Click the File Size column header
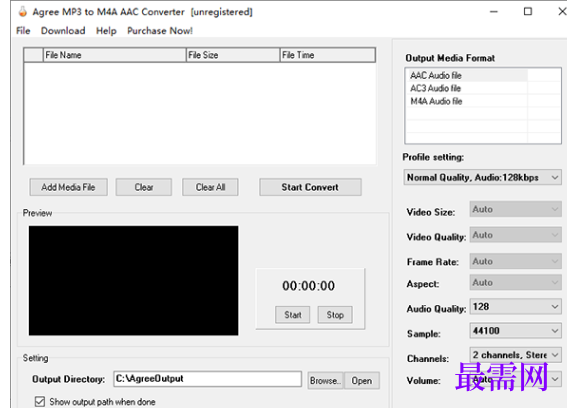The height and width of the screenshot is (408, 567). (x=233, y=55)
